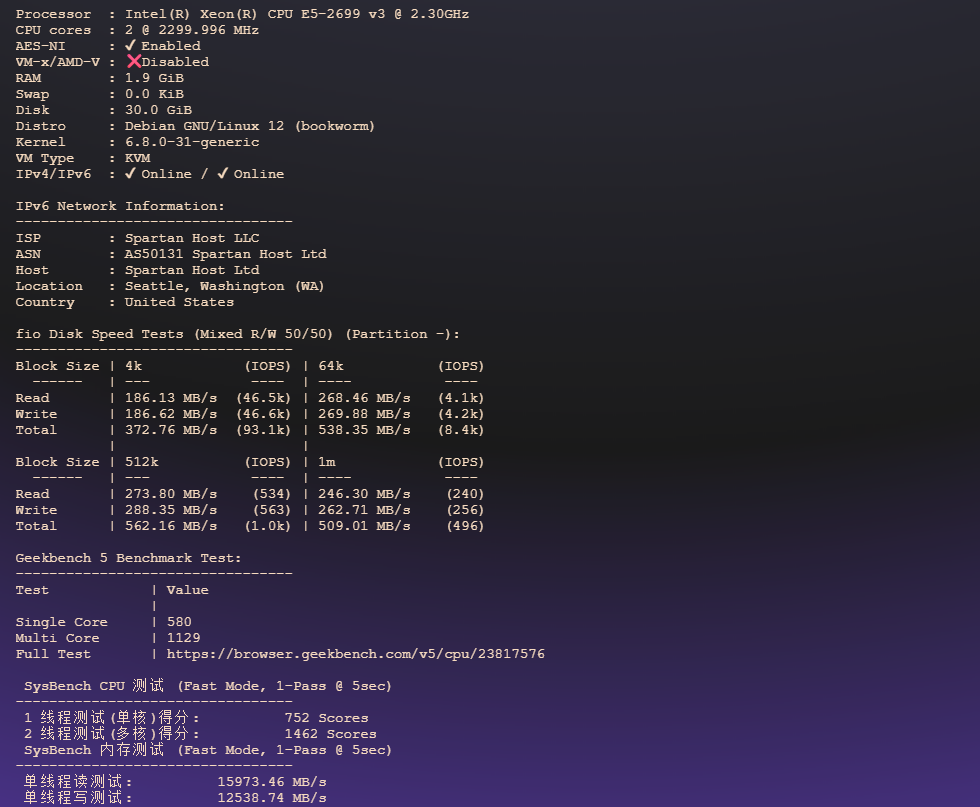Viewport: 980px width, 807px height.
Task: Click the KVM VM type value
Action: [137, 158]
